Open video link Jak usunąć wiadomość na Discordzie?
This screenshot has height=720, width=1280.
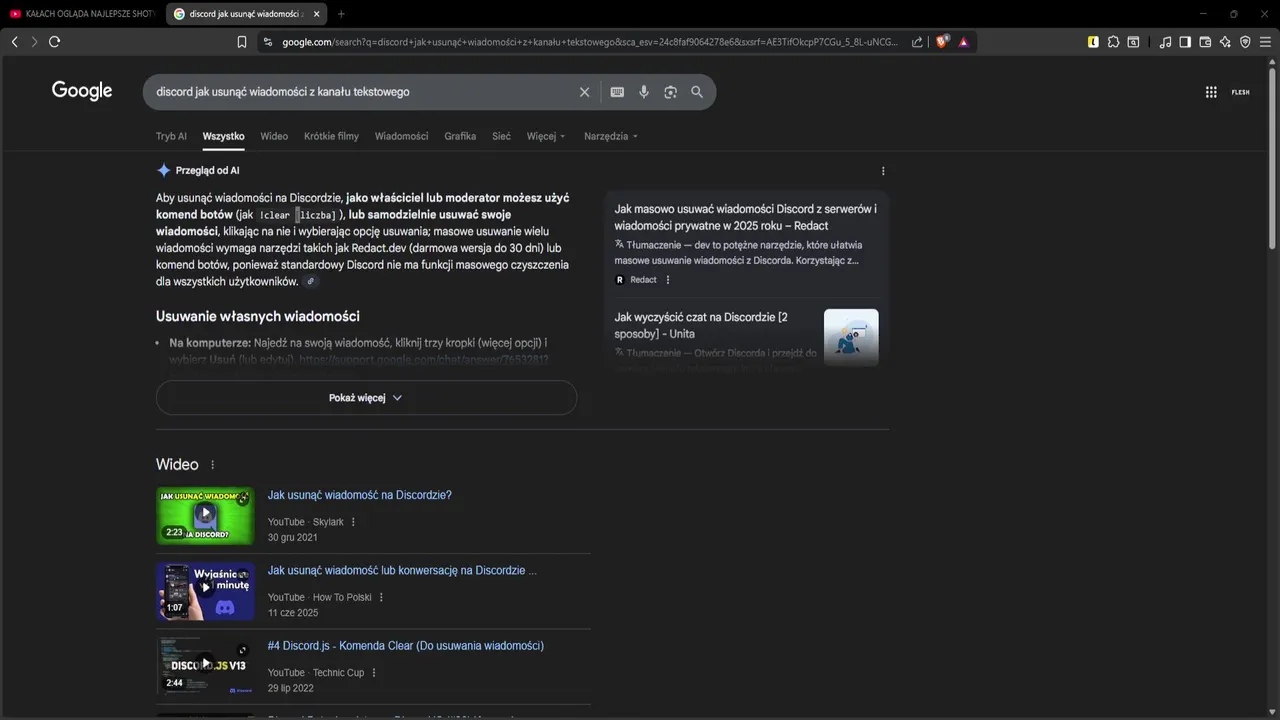(359, 495)
